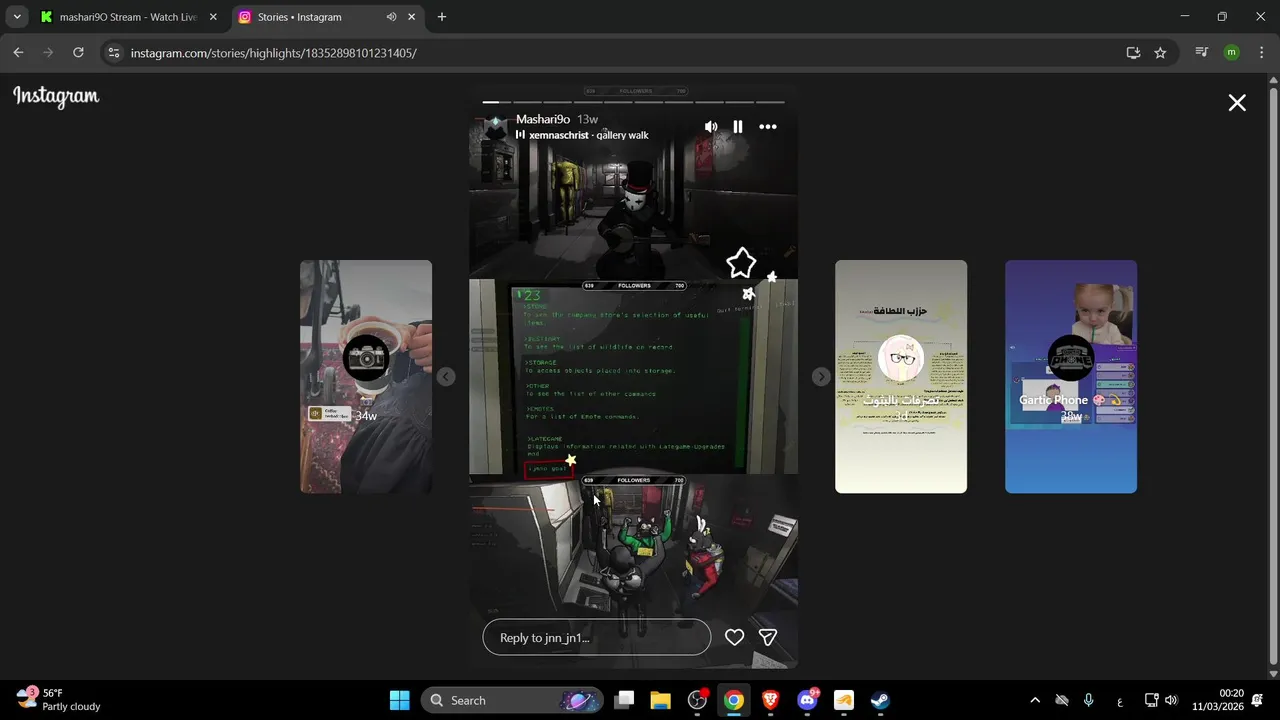Like the story with the heart icon
This screenshot has height=720, width=1280.
734,637
